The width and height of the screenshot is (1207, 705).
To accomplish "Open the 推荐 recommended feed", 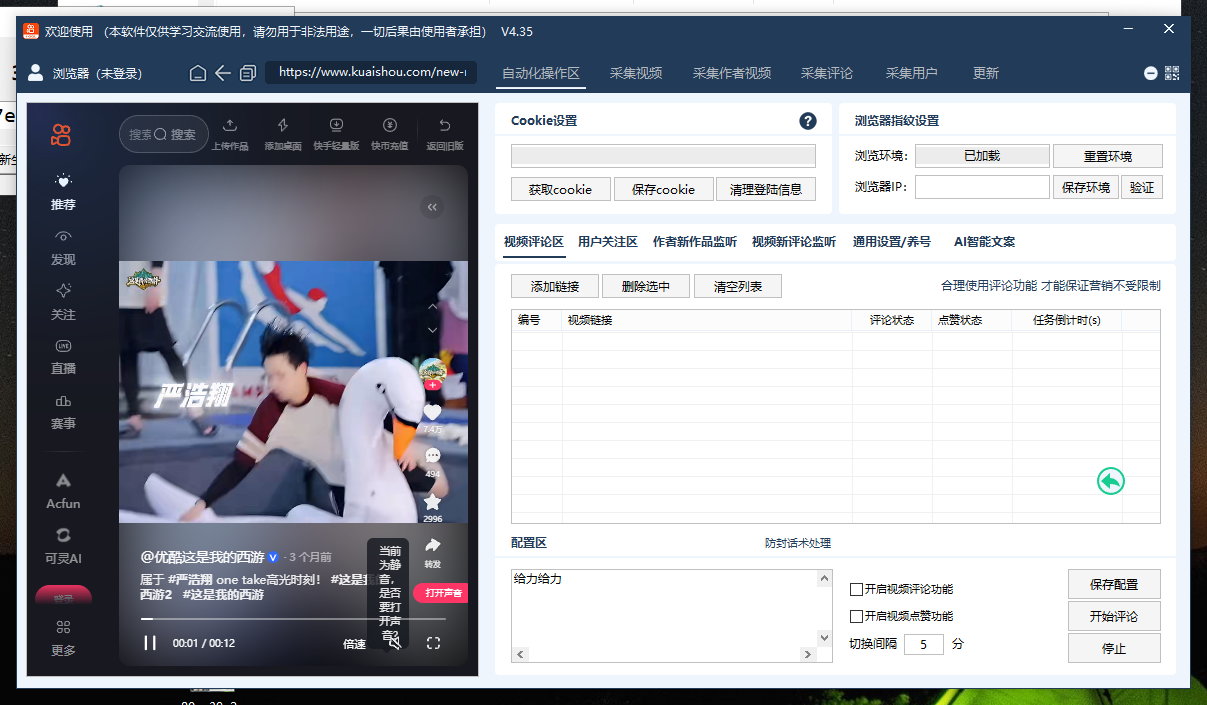I will (x=63, y=193).
